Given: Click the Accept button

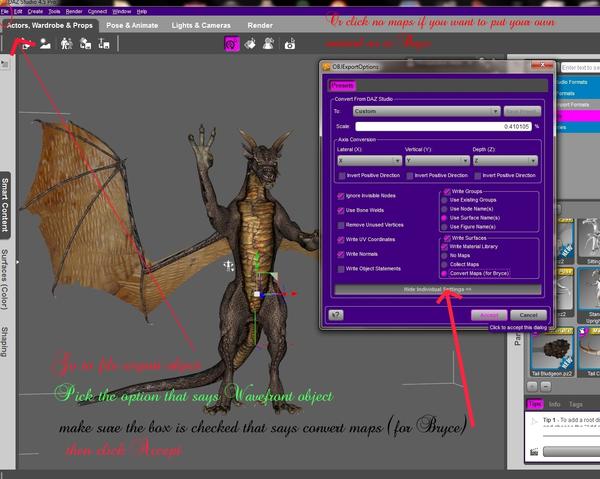Looking at the screenshot, I should (x=488, y=314).
